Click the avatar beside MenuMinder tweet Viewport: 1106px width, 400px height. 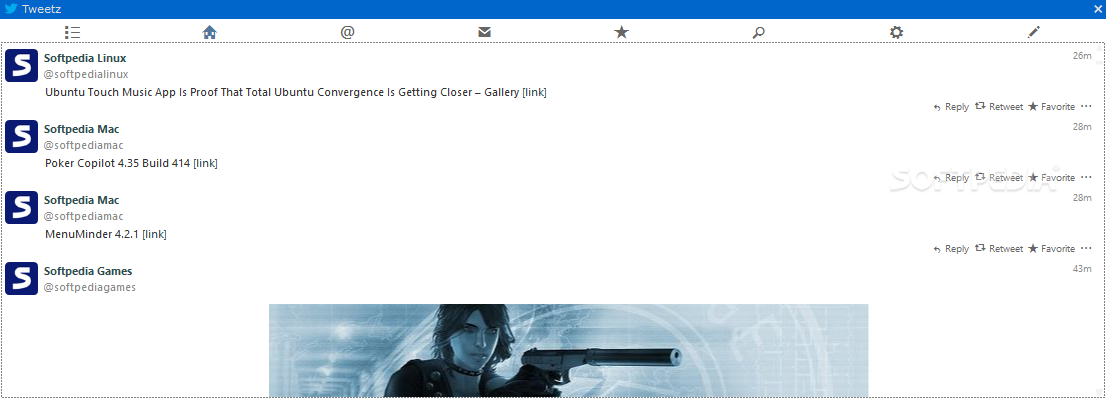click(x=21, y=207)
